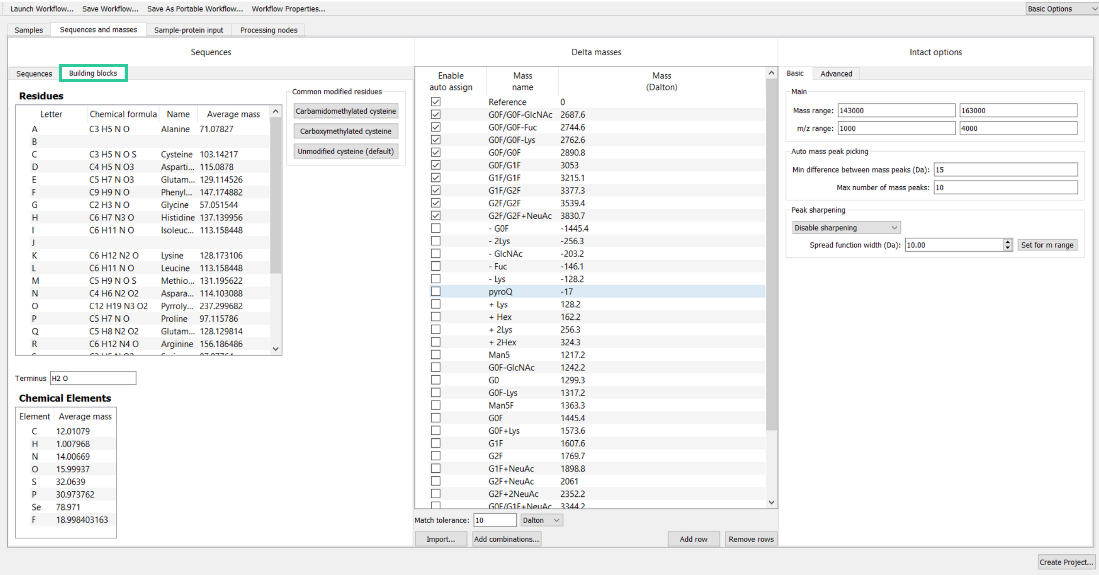Click Add row button

694,539
